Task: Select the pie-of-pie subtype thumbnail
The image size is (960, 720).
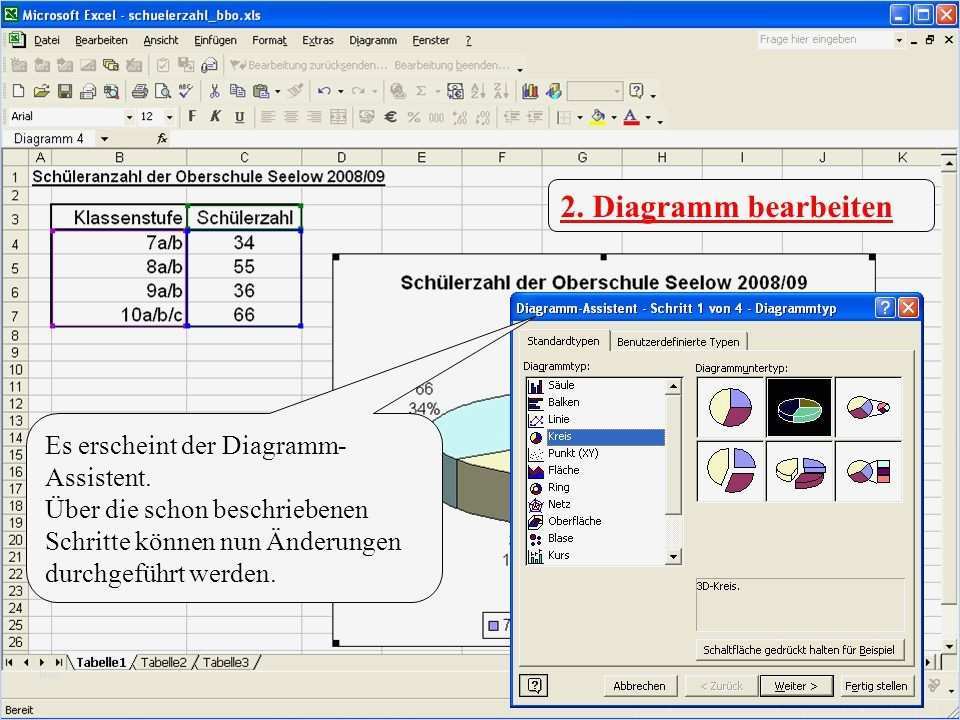Action: [x=868, y=407]
